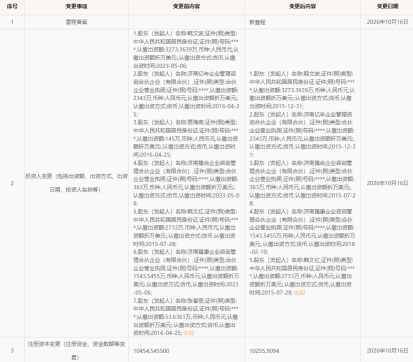Click the value 10454.545500
Image resolution: width=413 pixels, height=362 pixels.
tap(151, 351)
